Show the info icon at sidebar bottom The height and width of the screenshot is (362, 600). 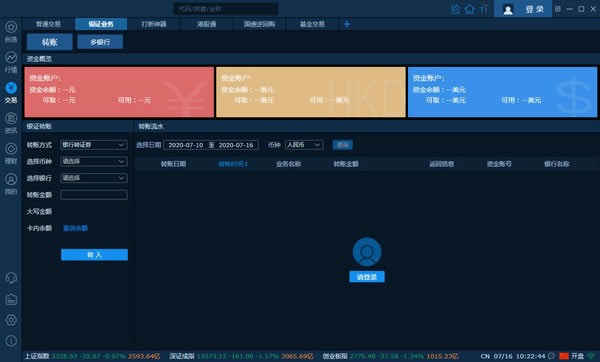[11, 341]
